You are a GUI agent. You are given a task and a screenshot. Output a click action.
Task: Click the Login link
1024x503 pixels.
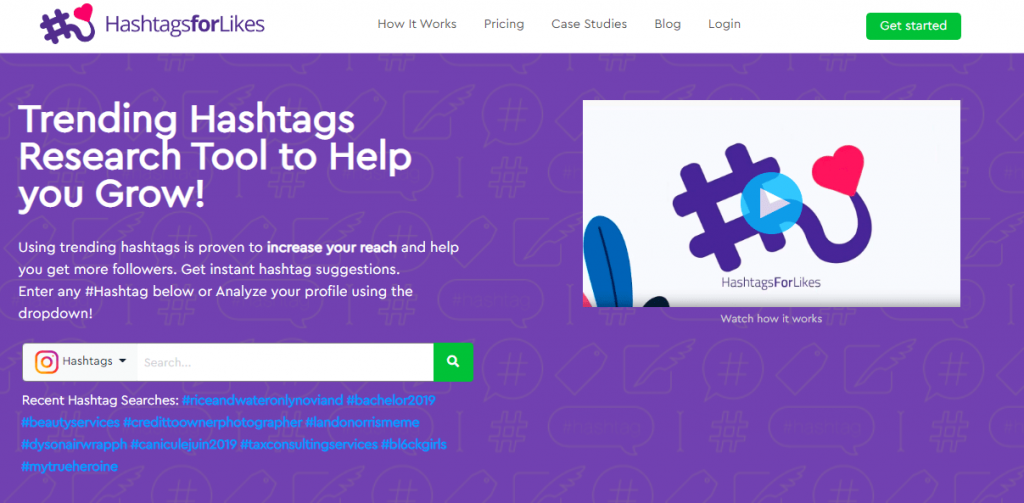724,24
